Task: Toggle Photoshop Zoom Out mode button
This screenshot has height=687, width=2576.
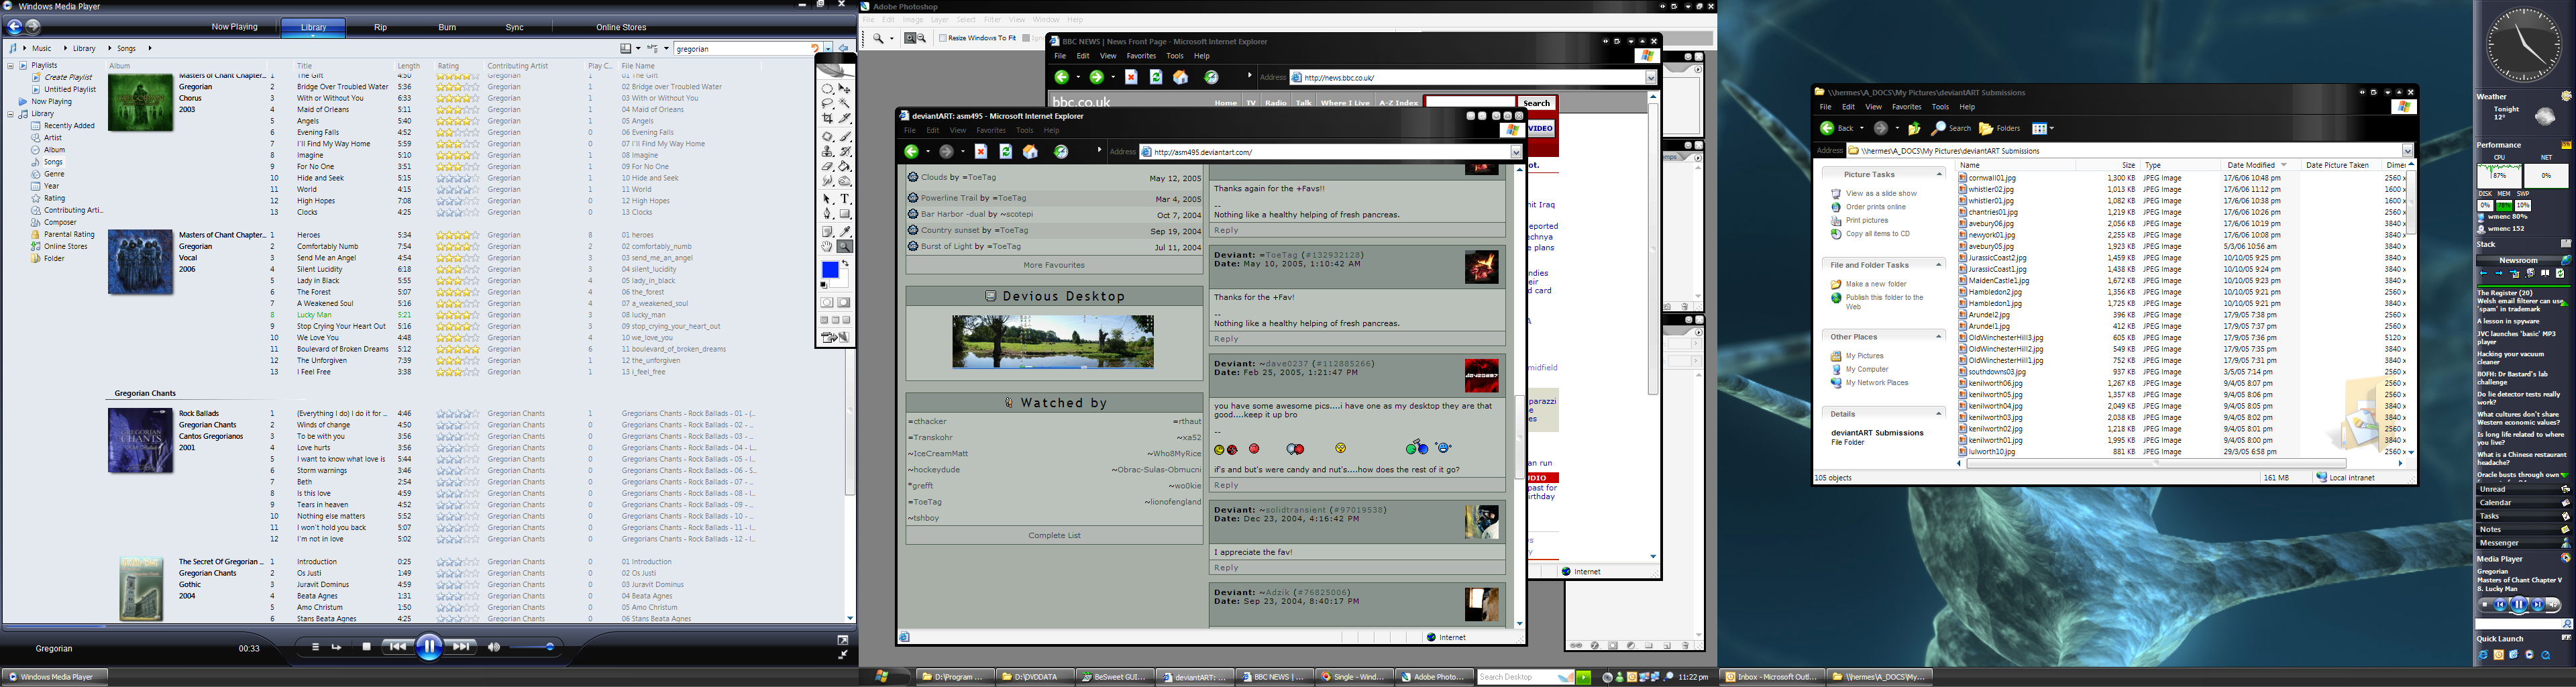Action: tap(921, 38)
